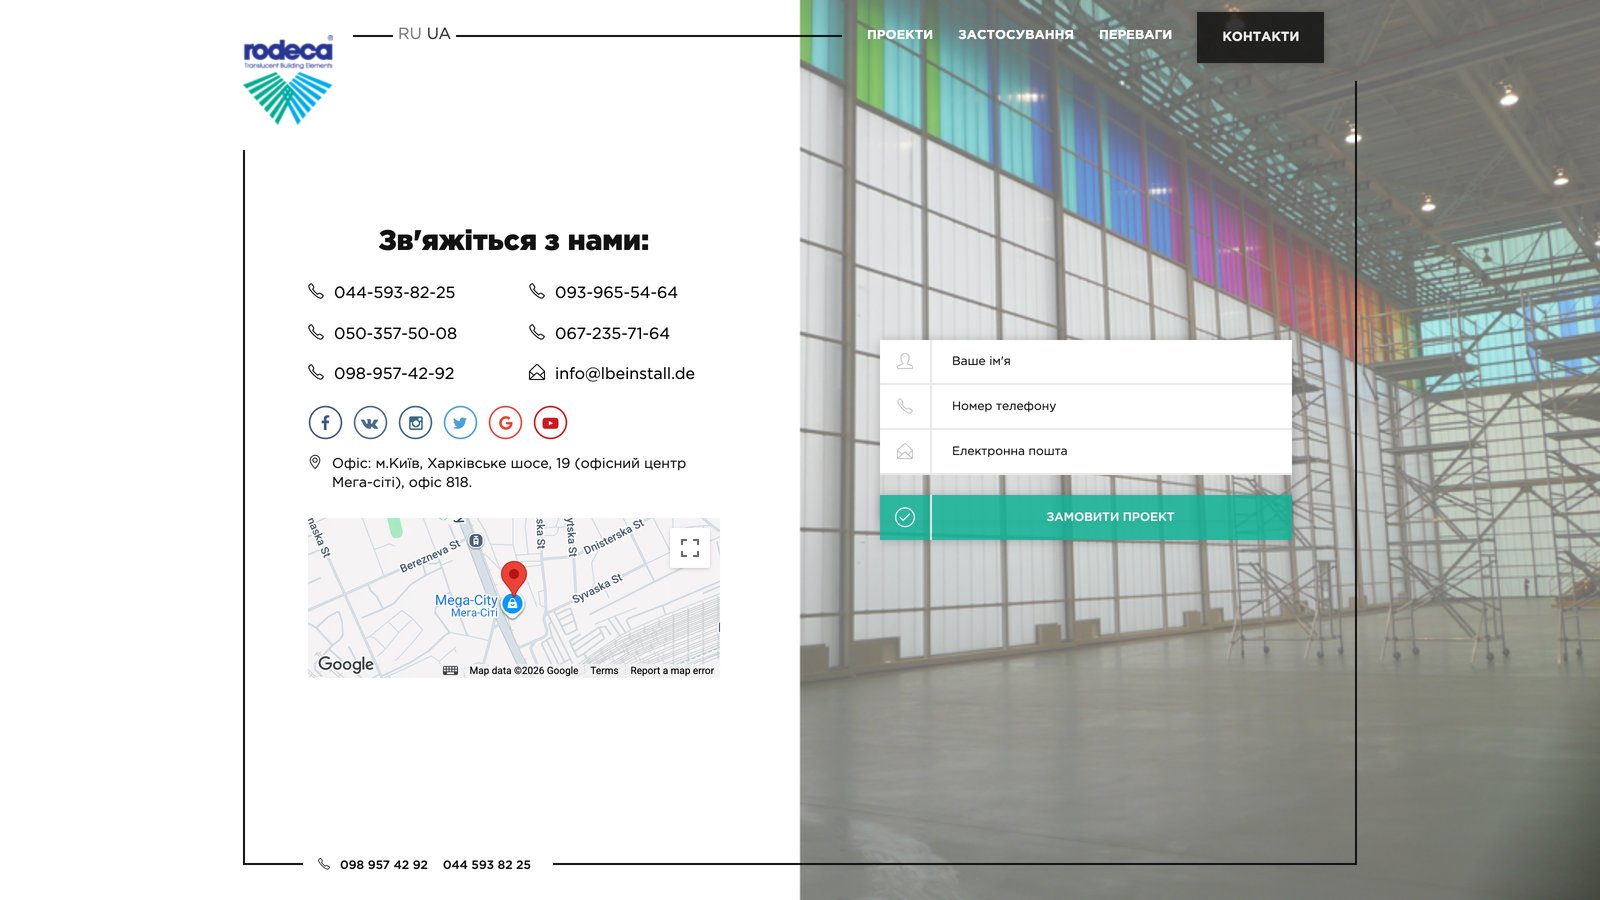Click the info@lbeinstall.de email link

click(x=625, y=373)
